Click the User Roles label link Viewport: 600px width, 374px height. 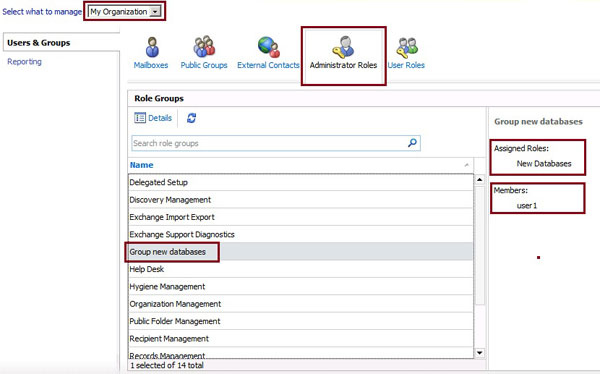pos(406,65)
